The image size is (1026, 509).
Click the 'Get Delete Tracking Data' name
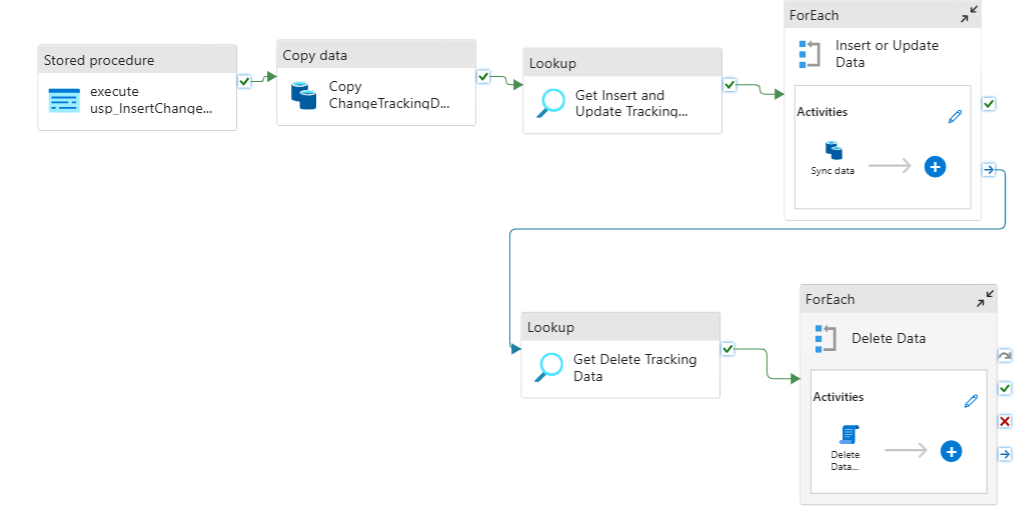635,368
